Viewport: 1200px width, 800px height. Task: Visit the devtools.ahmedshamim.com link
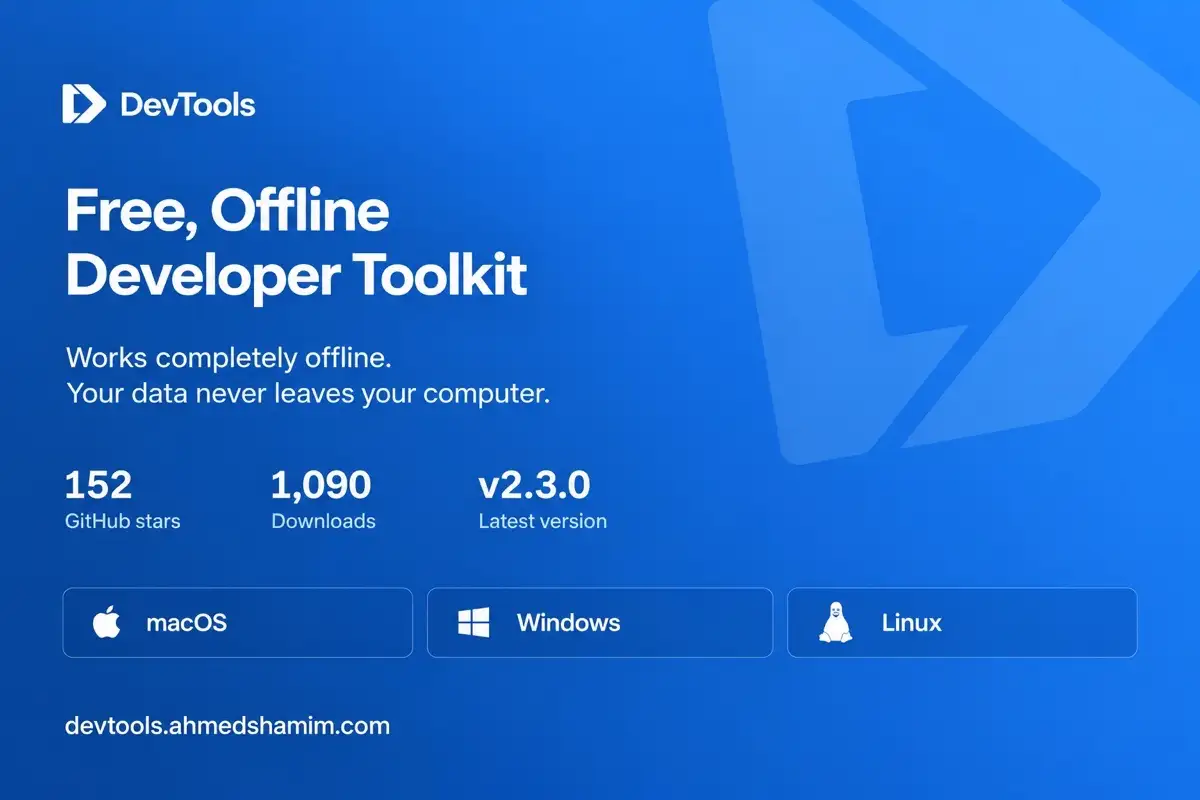pos(228,725)
